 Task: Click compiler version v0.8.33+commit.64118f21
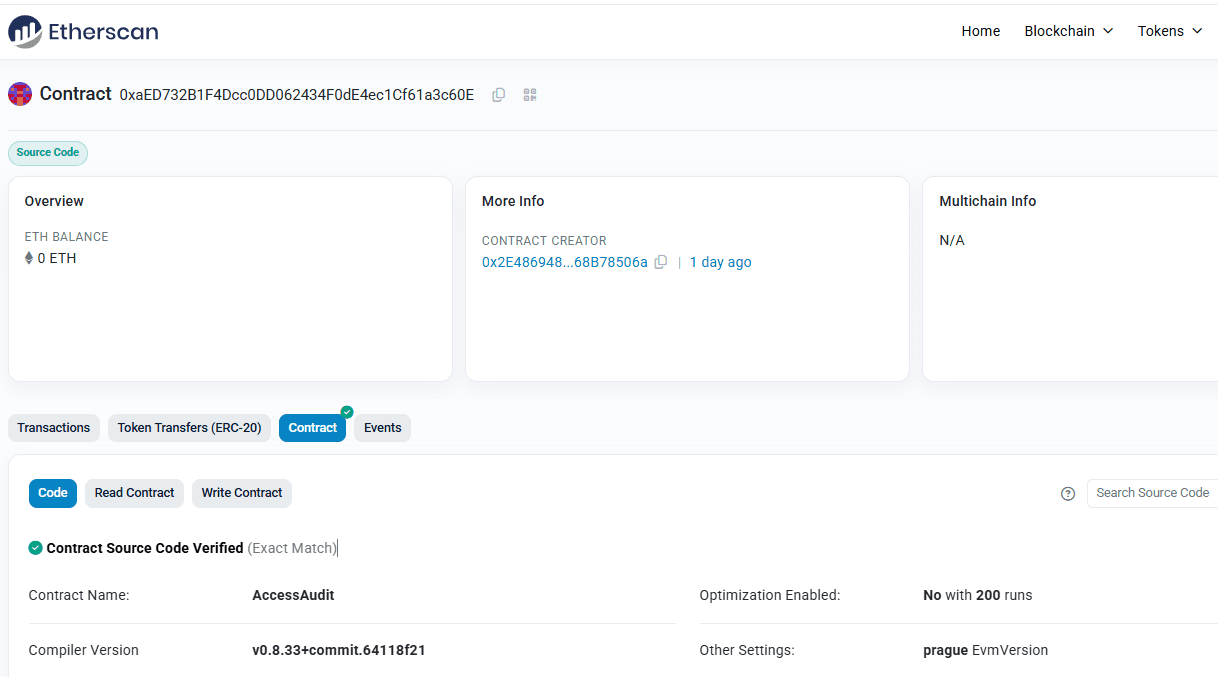pos(339,650)
